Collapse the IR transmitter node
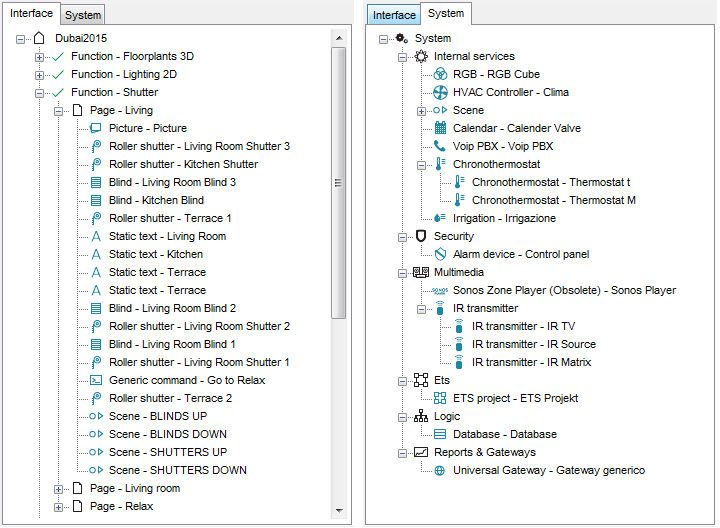This screenshot has height=528, width=720. (x=422, y=309)
